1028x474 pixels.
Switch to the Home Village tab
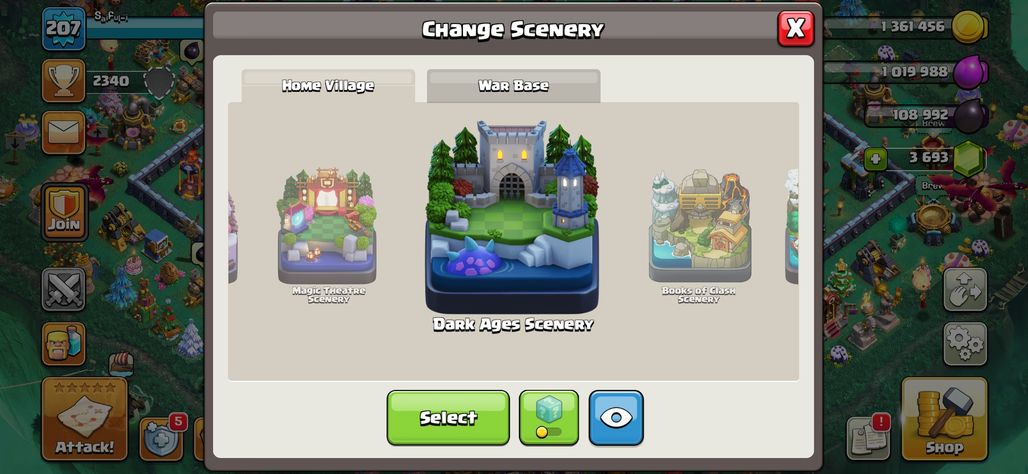[328, 86]
